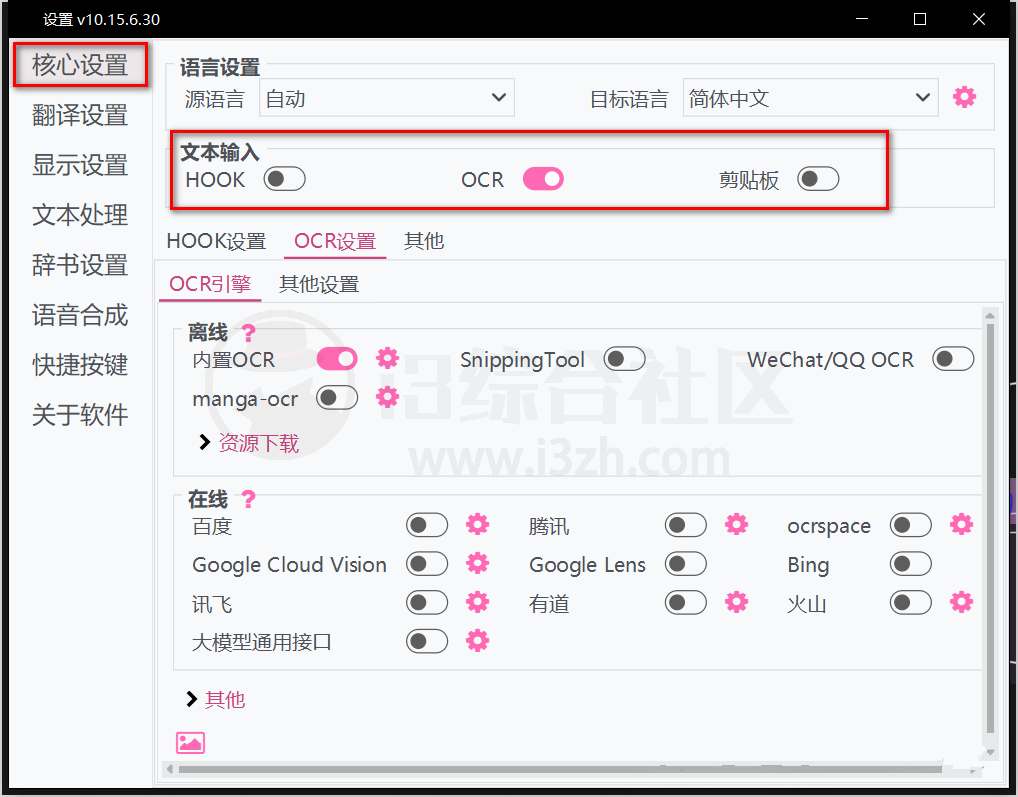Open configuration gear for 内置OCR engine

(387, 358)
